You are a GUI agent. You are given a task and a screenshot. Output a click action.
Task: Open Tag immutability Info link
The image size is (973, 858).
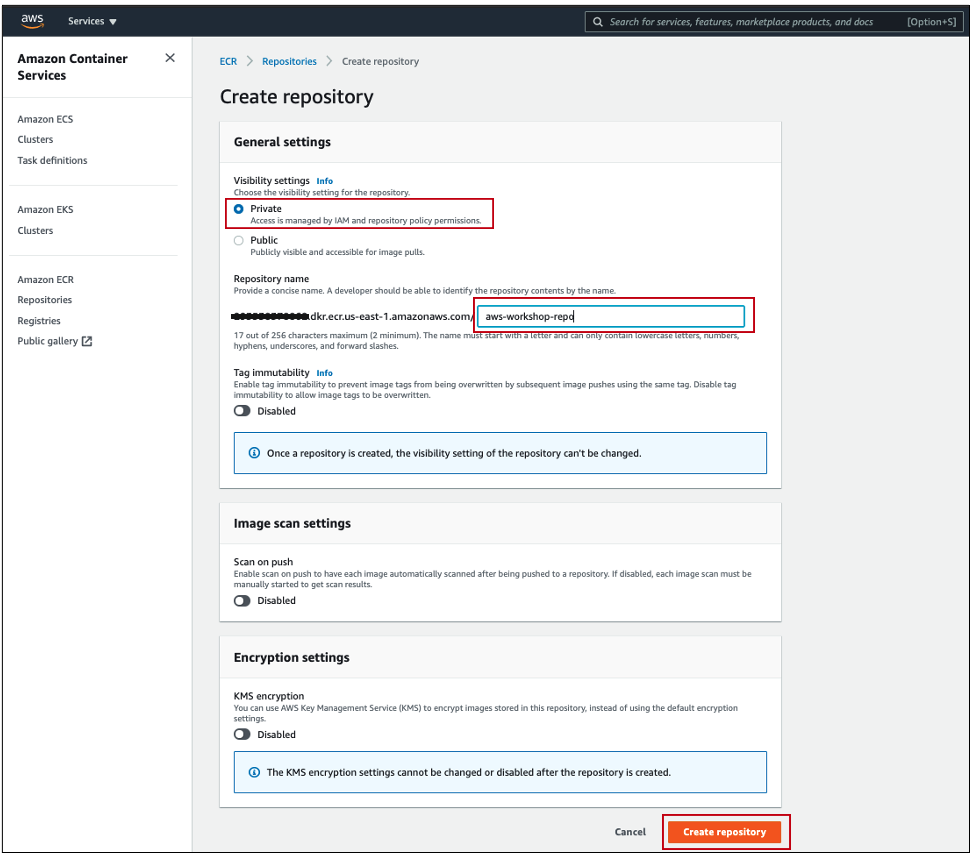[x=325, y=373]
